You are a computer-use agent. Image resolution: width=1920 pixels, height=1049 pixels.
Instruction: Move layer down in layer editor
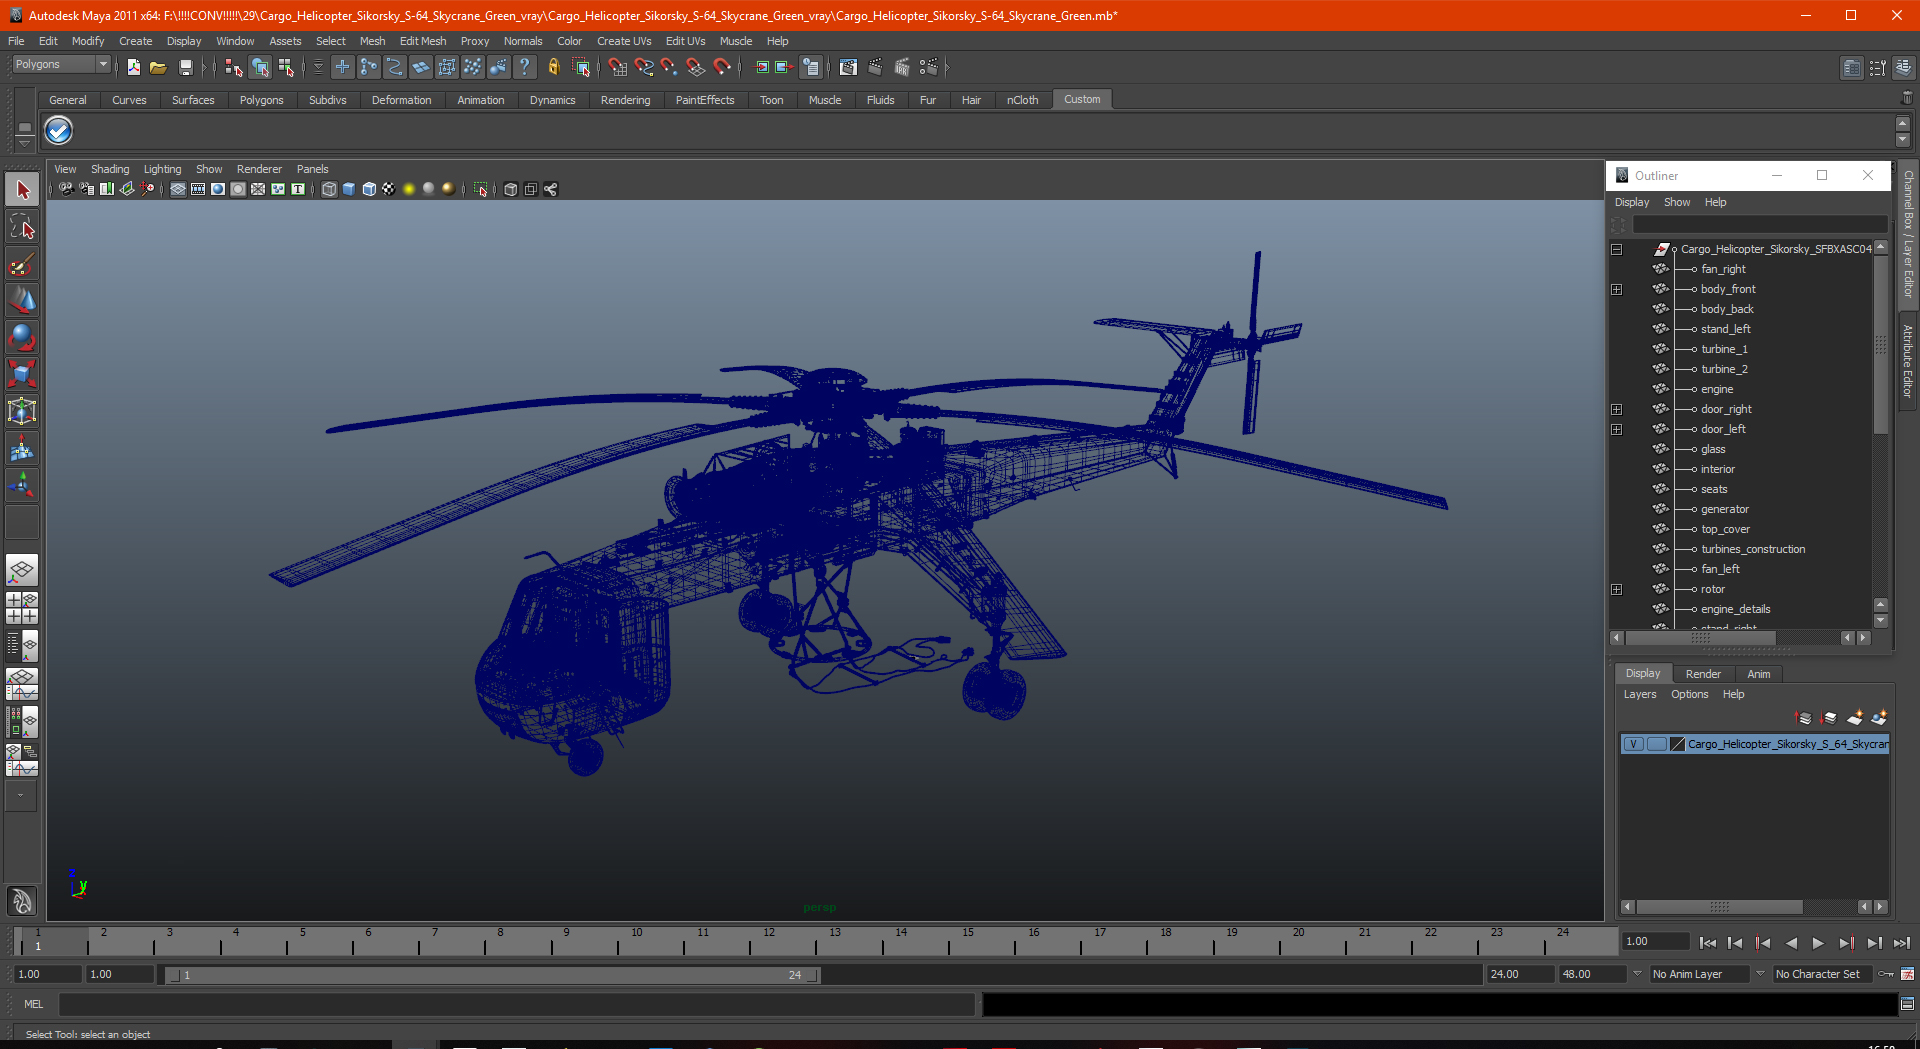(x=1829, y=718)
